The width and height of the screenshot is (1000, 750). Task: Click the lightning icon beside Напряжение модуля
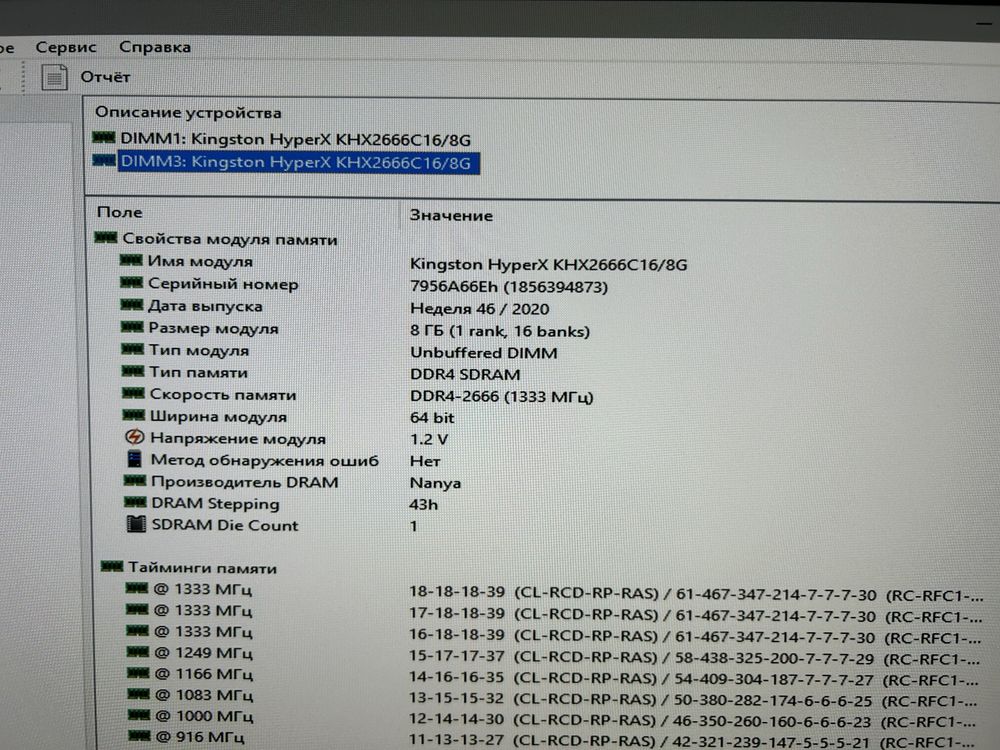coord(134,437)
